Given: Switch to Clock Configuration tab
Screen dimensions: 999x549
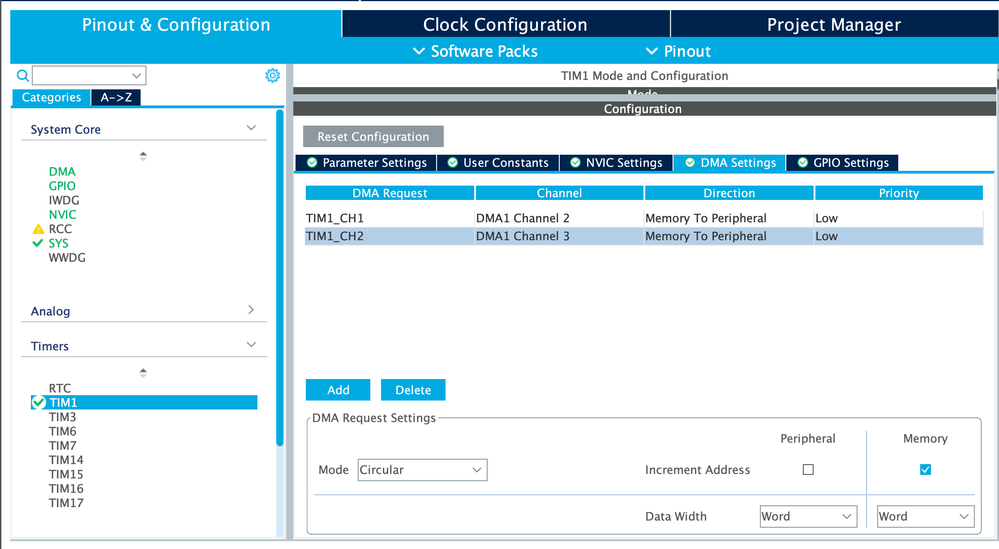Looking at the screenshot, I should point(505,24).
